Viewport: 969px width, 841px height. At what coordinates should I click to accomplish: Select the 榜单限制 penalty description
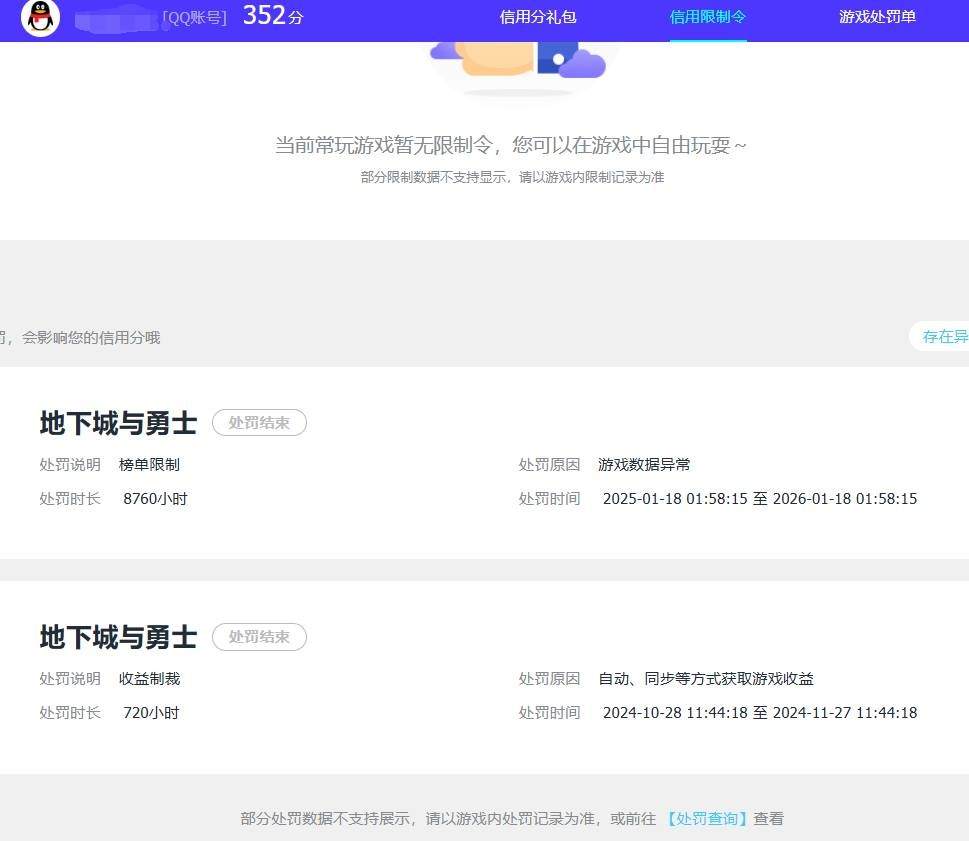pos(149,465)
